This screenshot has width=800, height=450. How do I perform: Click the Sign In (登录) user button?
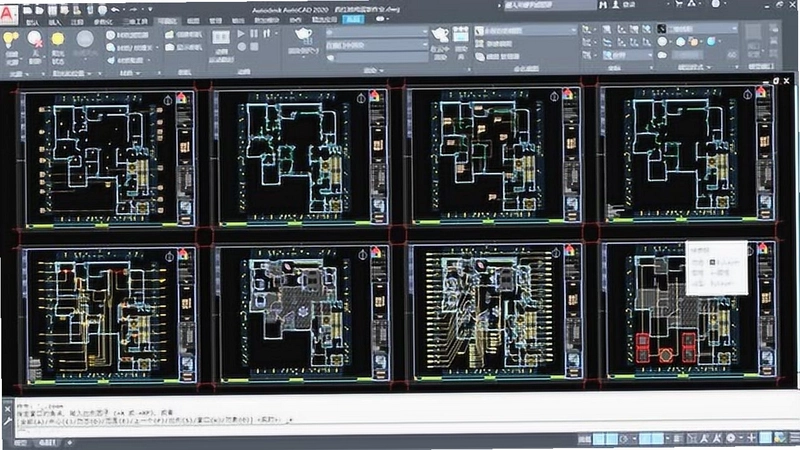point(624,5)
